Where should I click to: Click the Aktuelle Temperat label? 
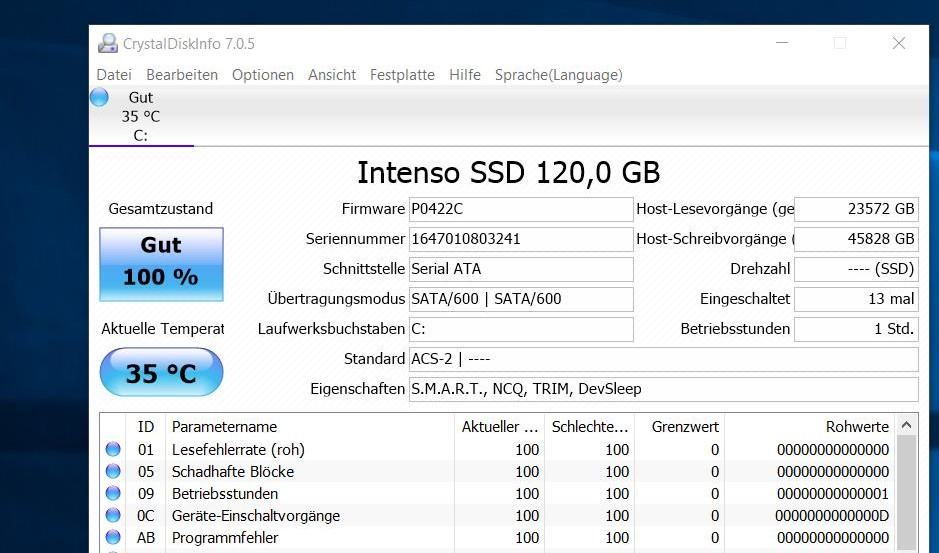[x=162, y=328]
